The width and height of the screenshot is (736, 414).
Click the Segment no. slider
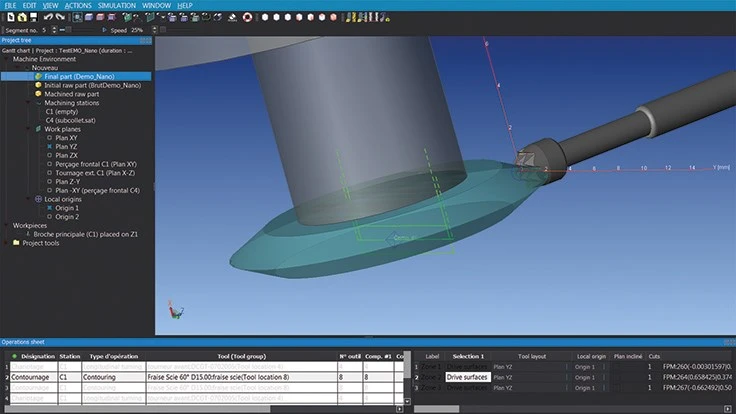[68, 30]
